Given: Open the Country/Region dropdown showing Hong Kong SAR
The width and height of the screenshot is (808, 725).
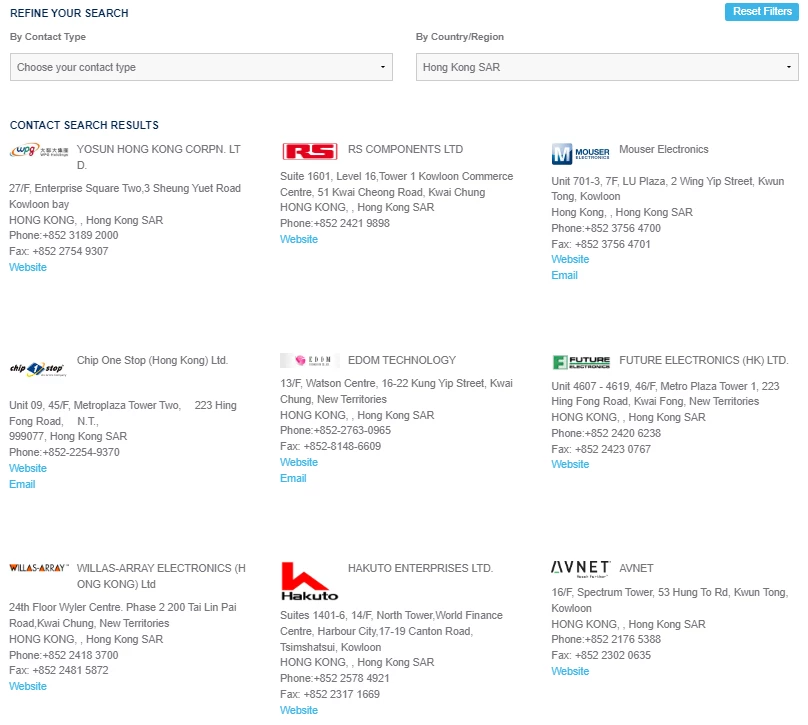Looking at the screenshot, I should (x=607, y=67).
